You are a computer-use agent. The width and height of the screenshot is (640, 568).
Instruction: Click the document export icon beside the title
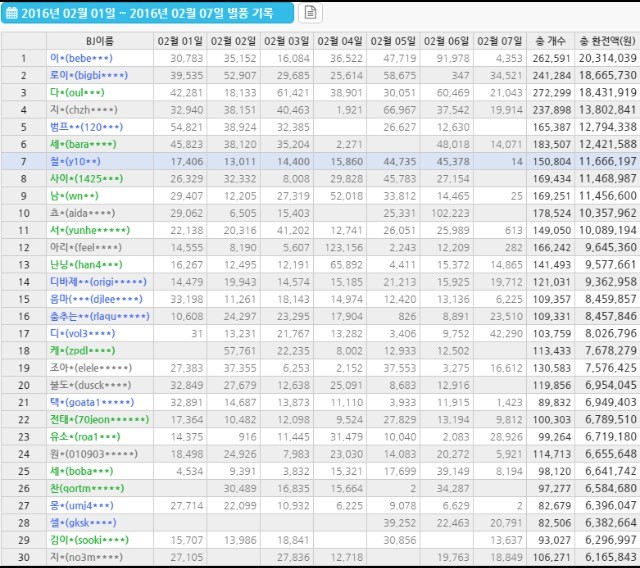310,13
